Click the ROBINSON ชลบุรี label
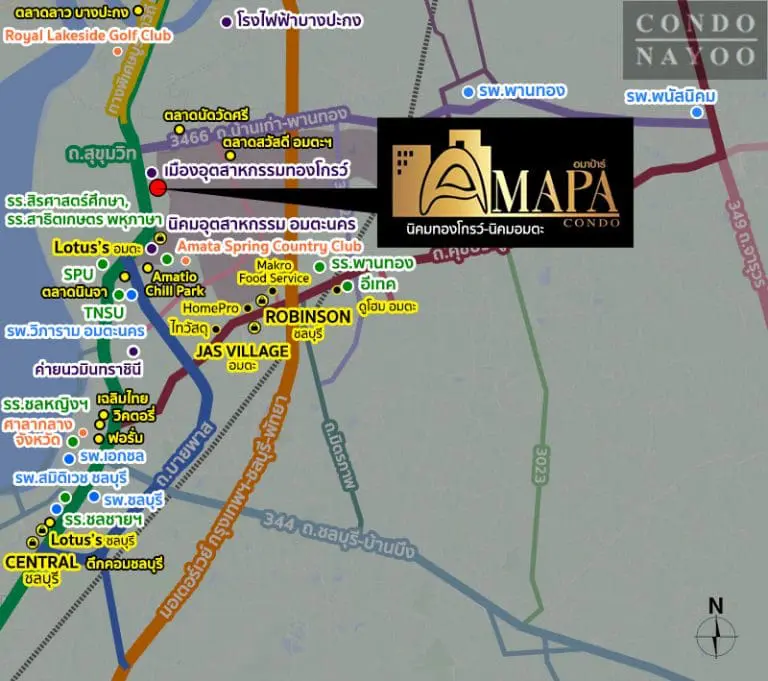 coord(308,323)
